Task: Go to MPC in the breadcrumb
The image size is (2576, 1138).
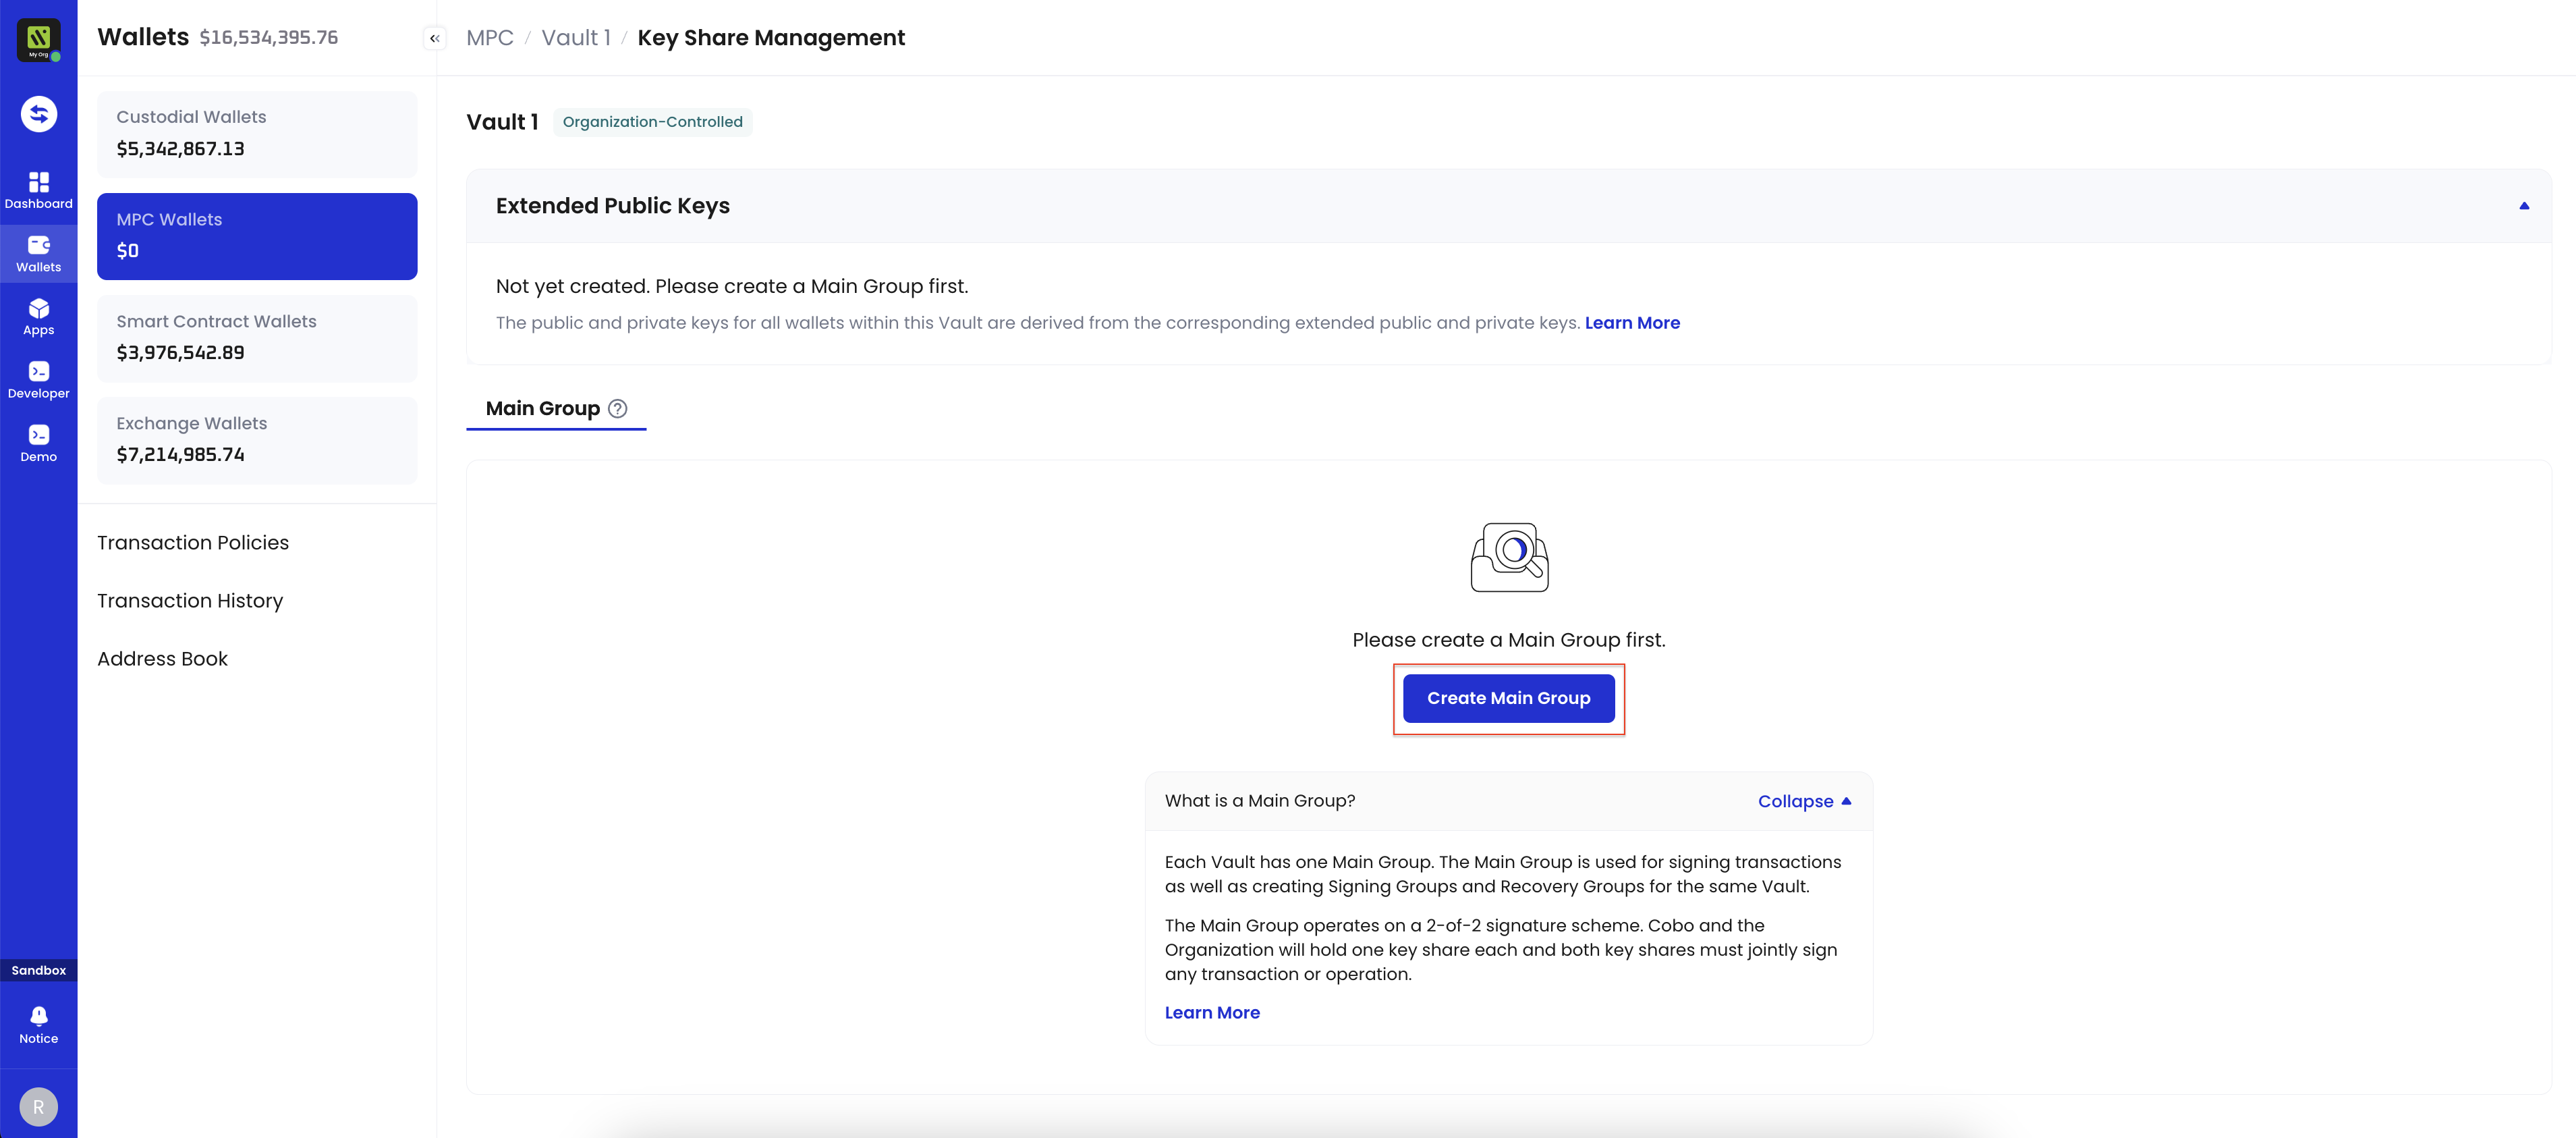Action: tap(490, 38)
